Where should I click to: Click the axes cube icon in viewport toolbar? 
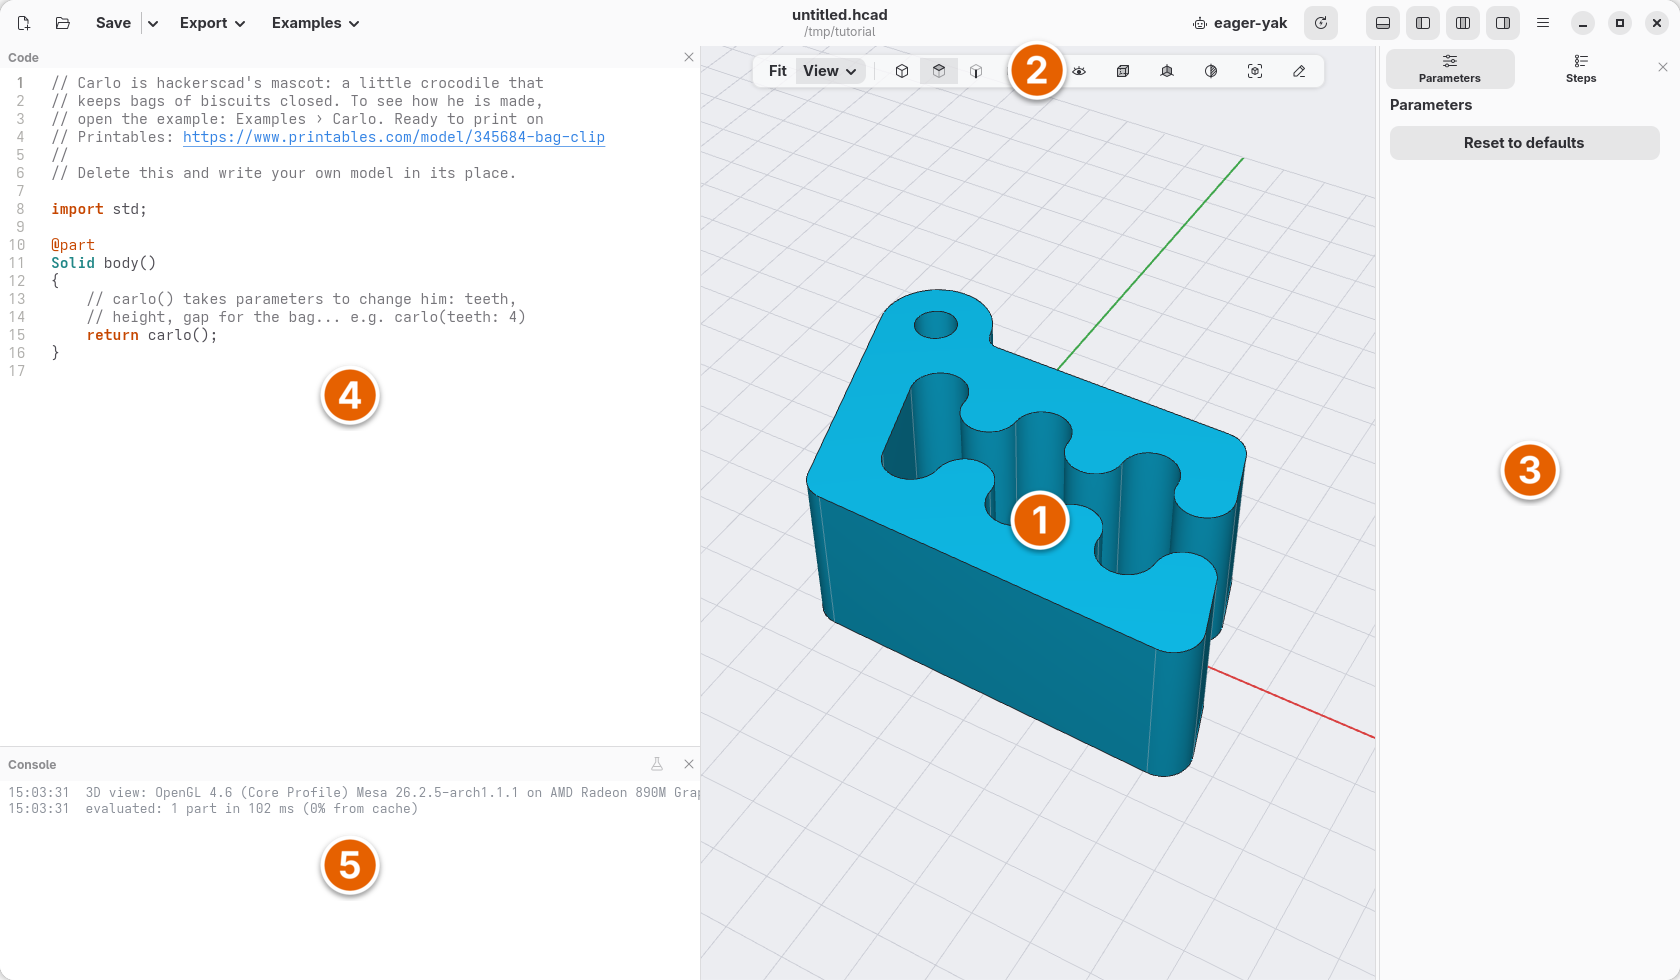pos(1167,71)
